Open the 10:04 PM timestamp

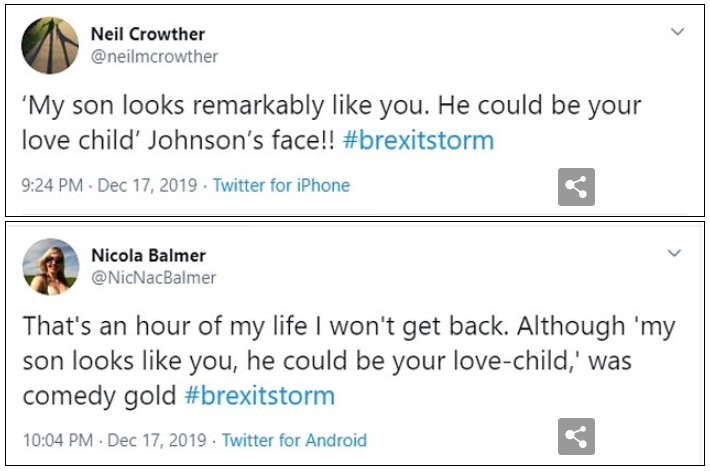click(56, 440)
